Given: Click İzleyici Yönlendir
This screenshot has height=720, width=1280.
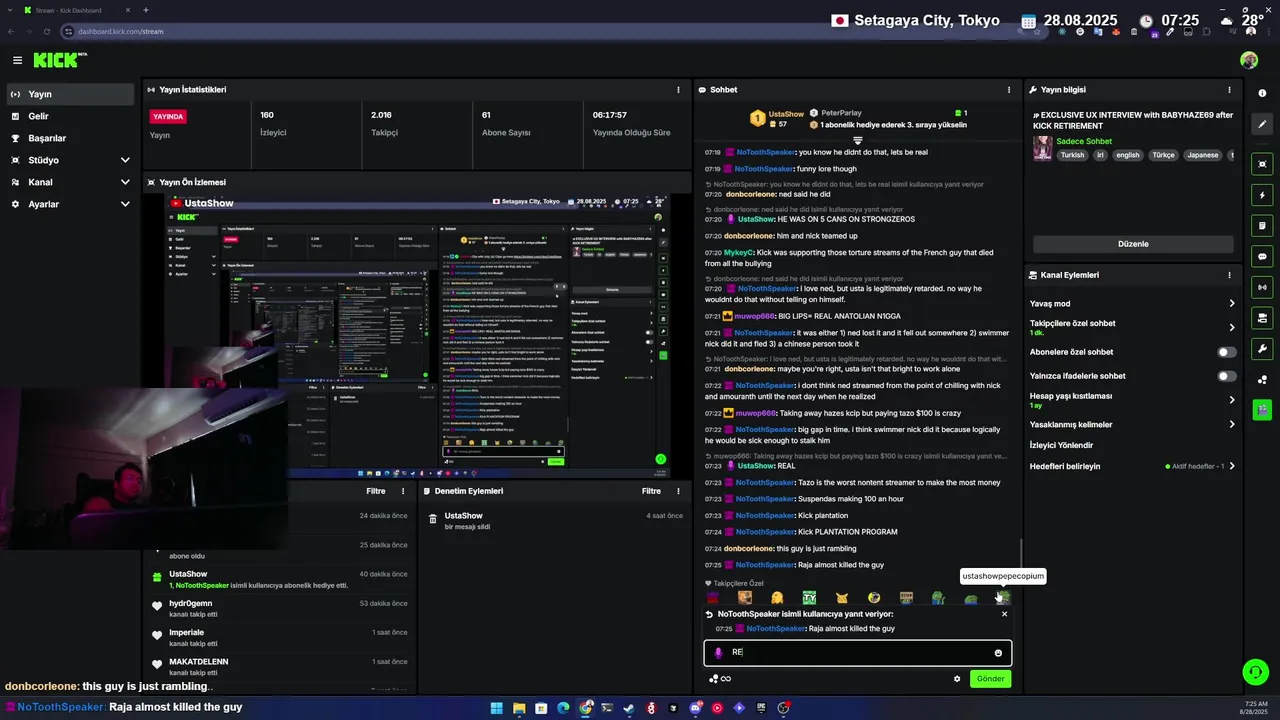Looking at the screenshot, I should click(1061, 445).
